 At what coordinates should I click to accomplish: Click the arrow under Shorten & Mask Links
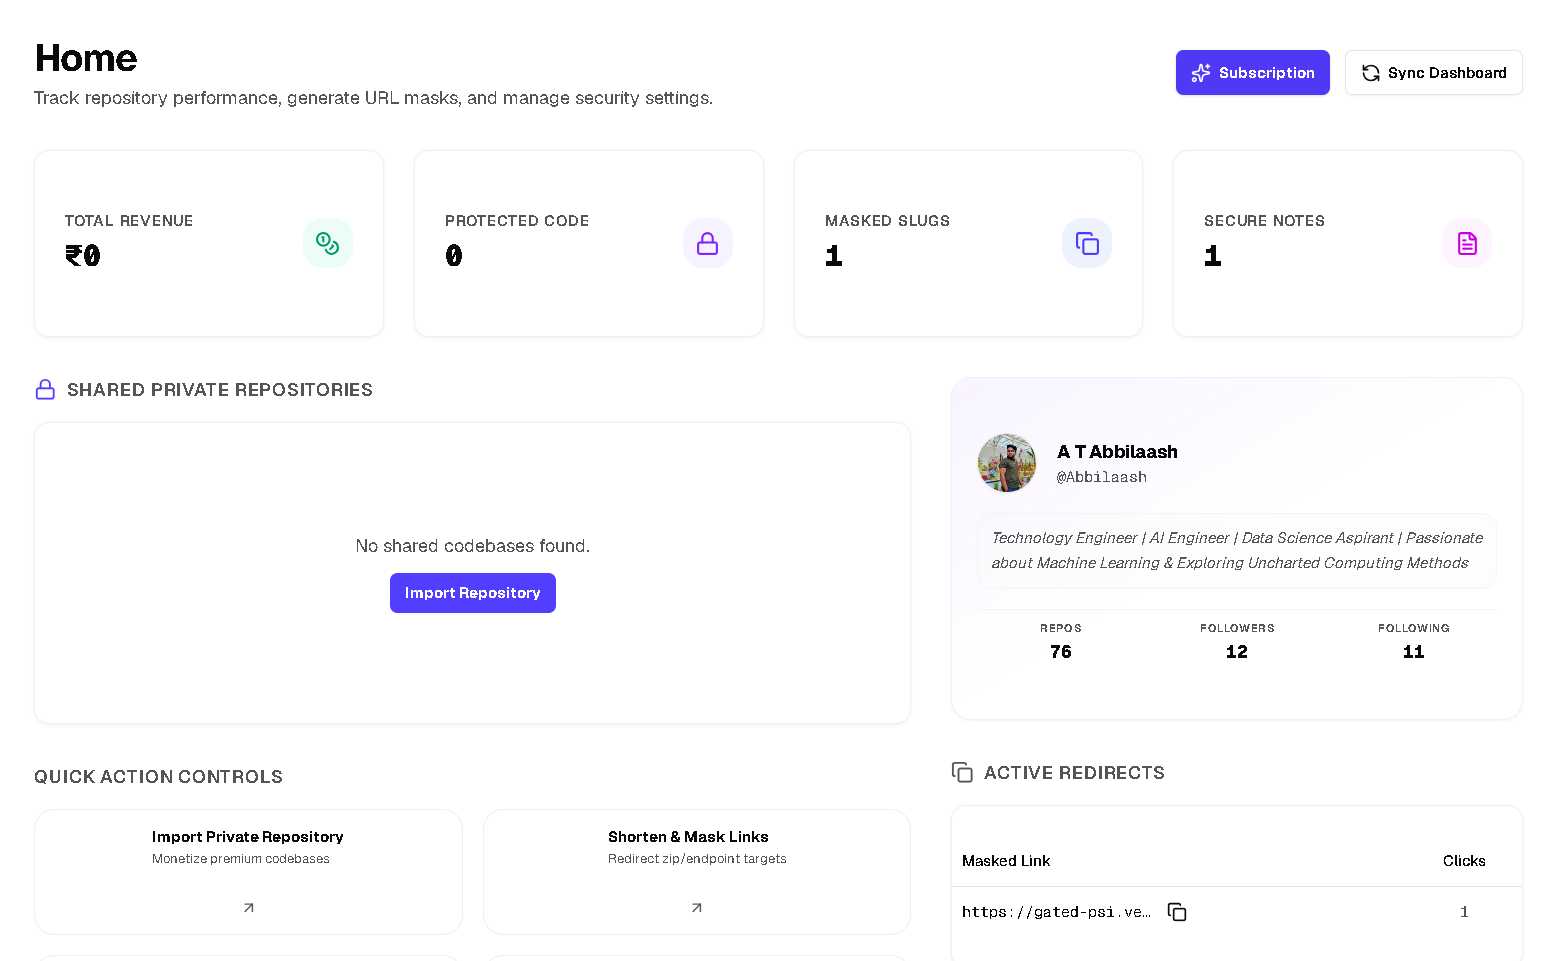(697, 908)
